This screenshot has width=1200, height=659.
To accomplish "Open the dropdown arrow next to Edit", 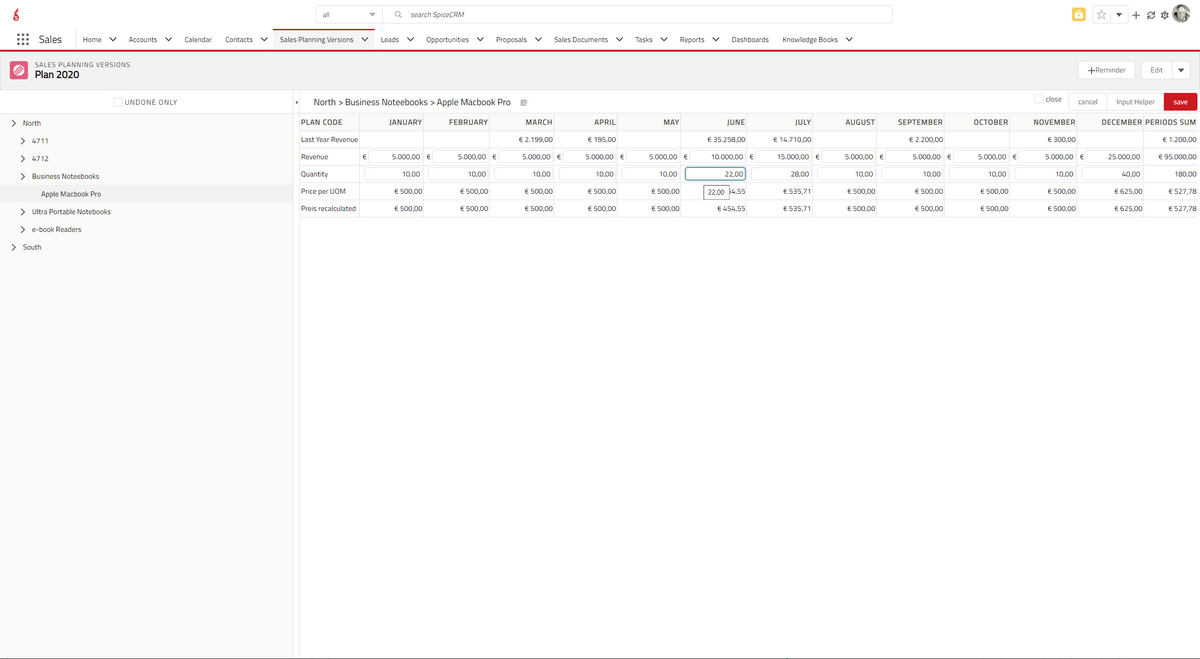I will 1180,70.
